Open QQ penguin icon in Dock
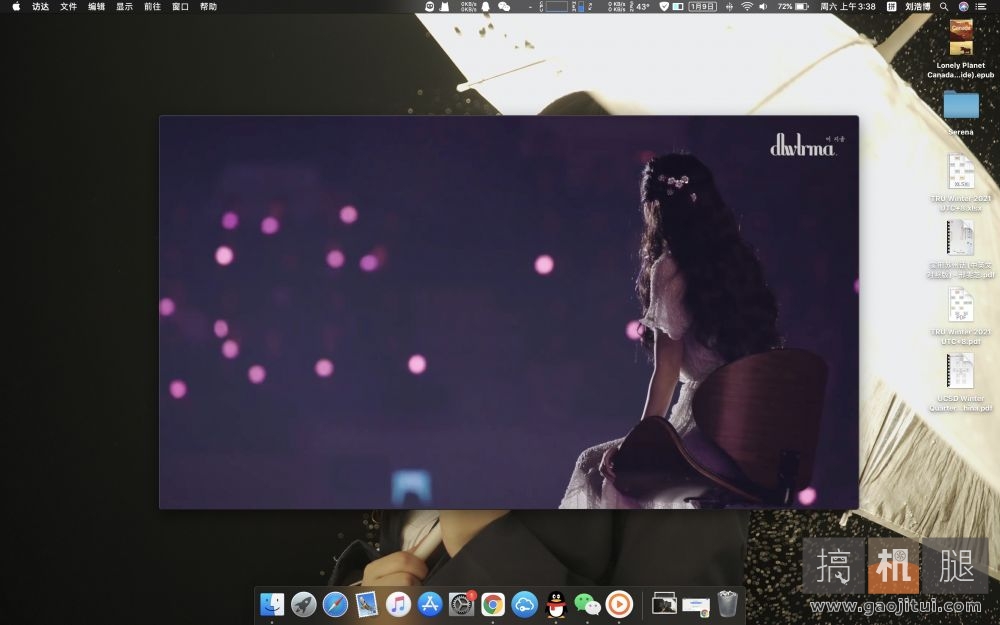This screenshot has width=1000, height=625. 556,604
